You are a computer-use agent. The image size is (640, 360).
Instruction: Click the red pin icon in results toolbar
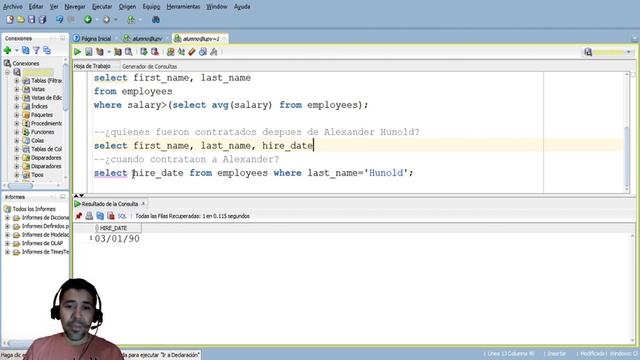coord(78,216)
